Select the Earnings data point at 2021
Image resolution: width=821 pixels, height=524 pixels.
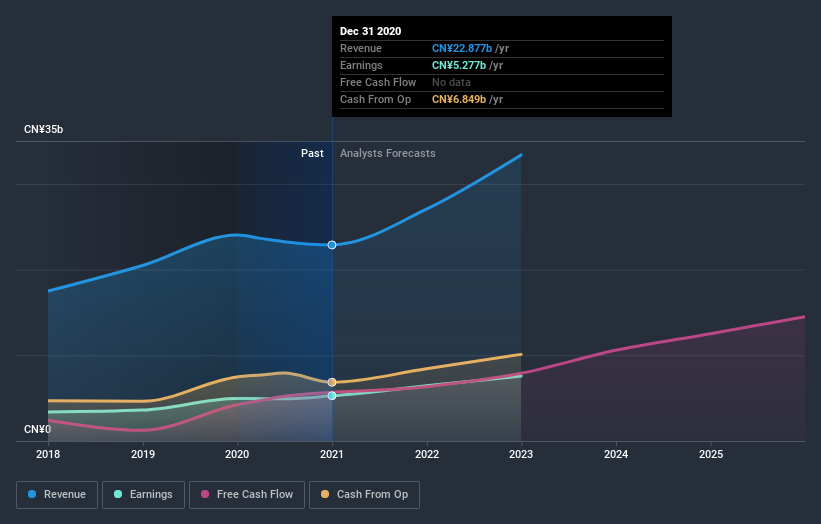pos(332,396)
